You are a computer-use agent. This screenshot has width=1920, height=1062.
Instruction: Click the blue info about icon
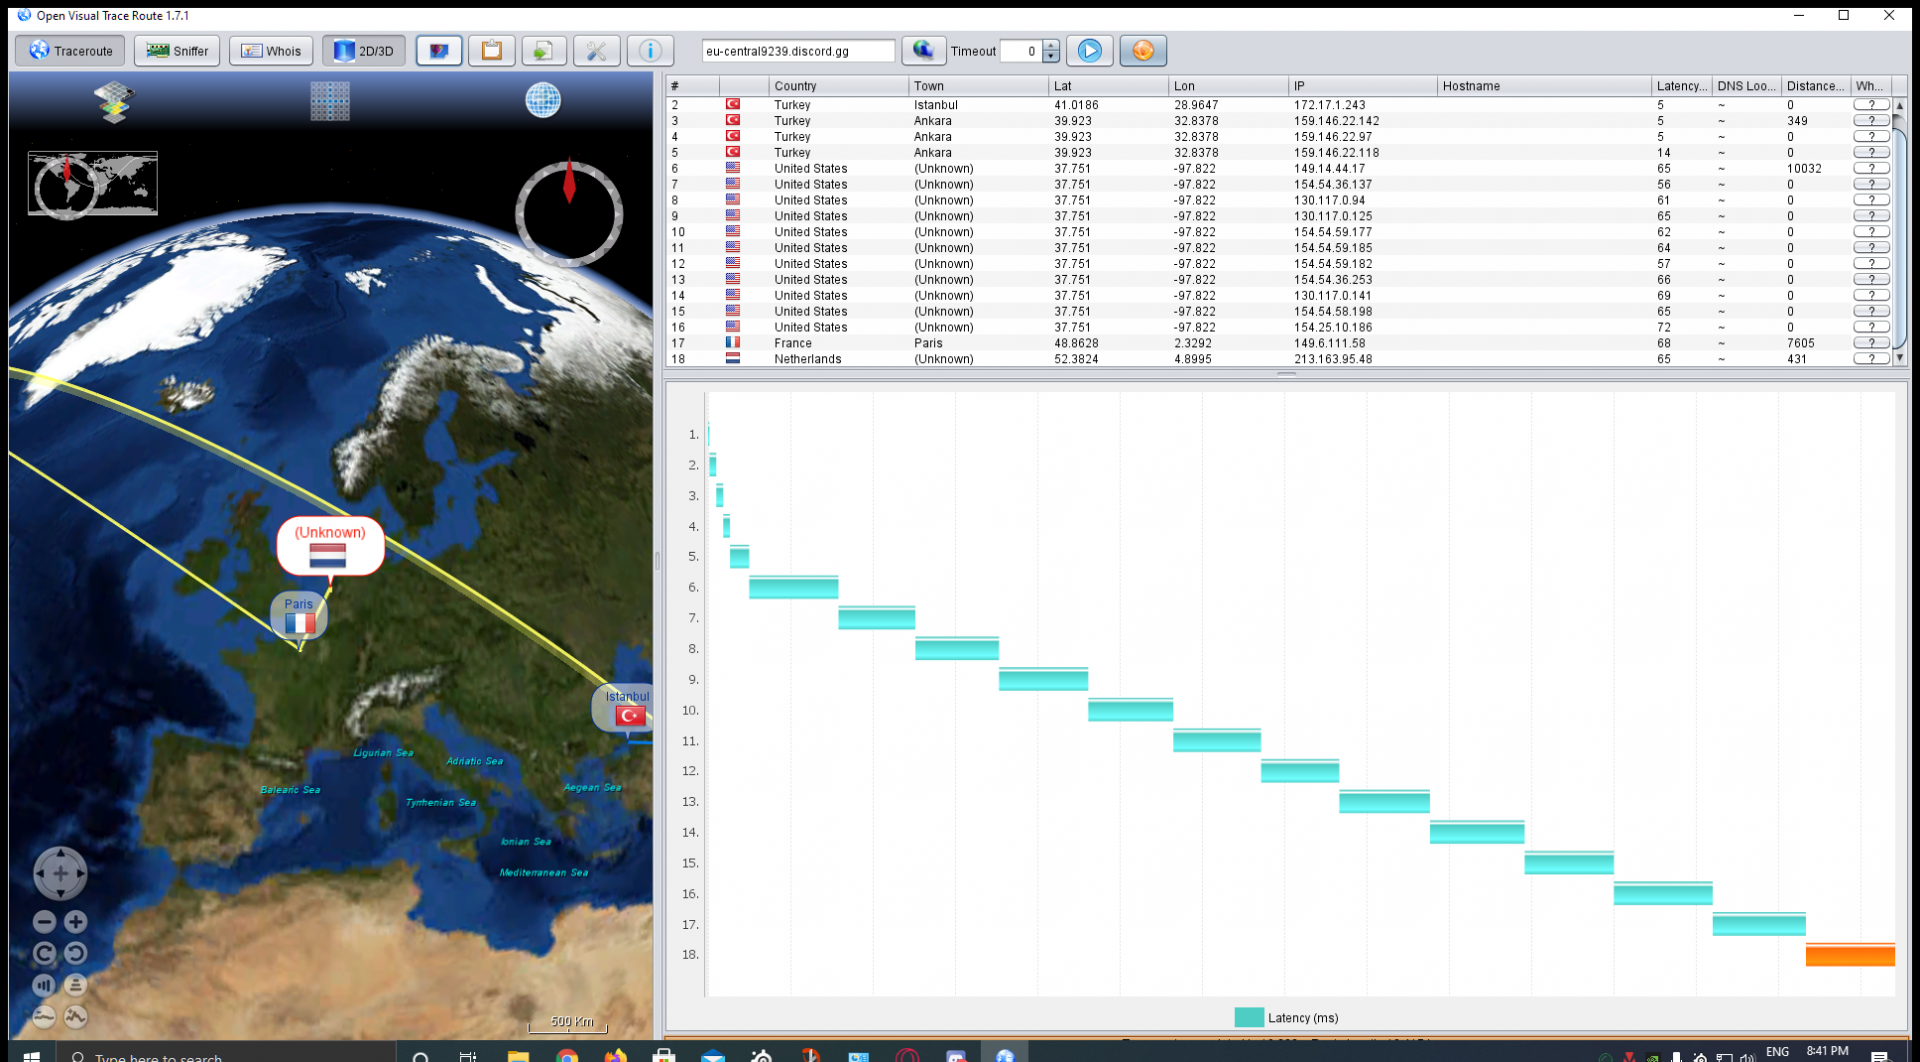(650, 51)
